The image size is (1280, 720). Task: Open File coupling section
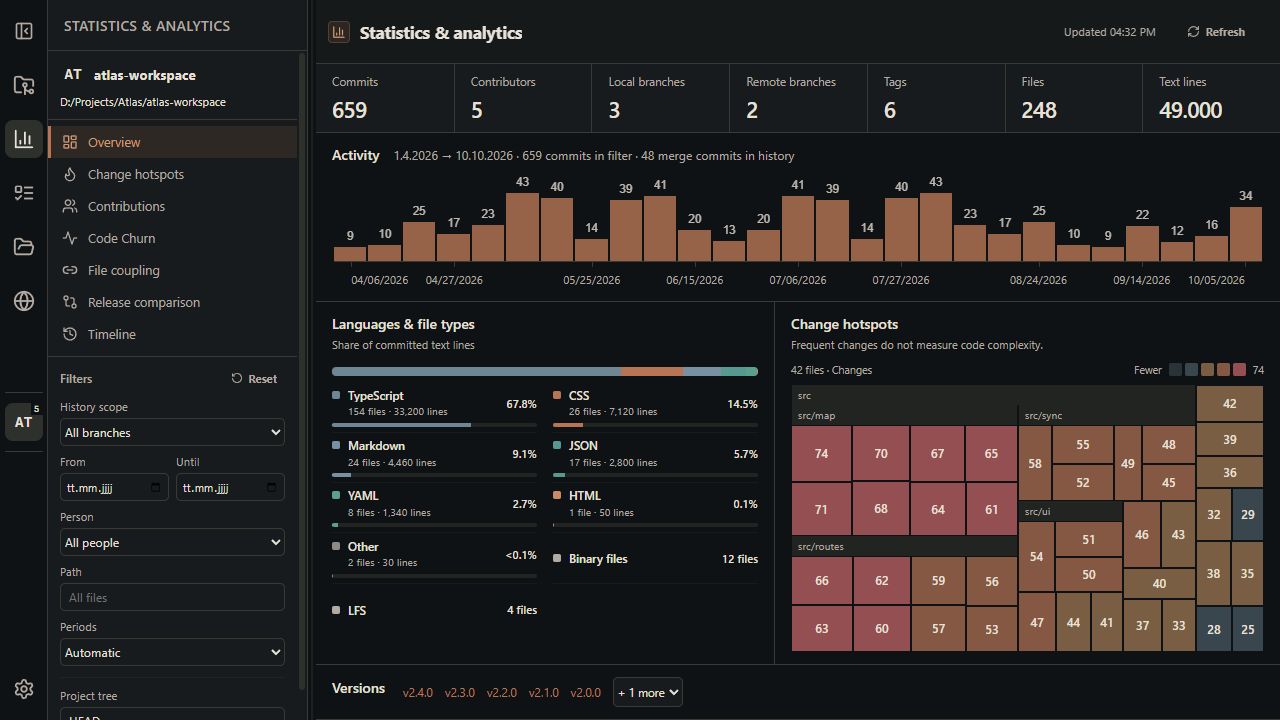pyautogui.click(x=172, y=270)
